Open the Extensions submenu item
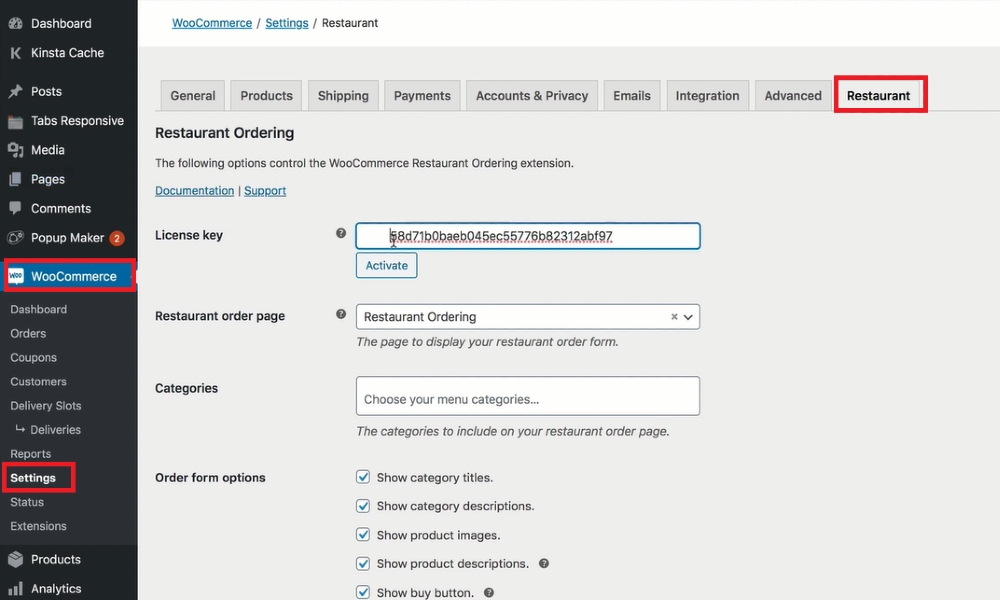 click(x=38, y=526)
